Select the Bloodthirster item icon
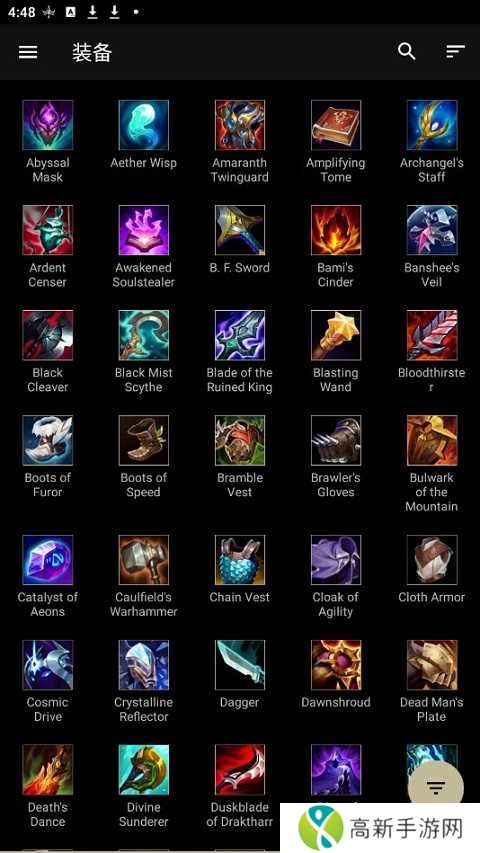Screen dimensions: 480x853 click(x=432, y=335)
